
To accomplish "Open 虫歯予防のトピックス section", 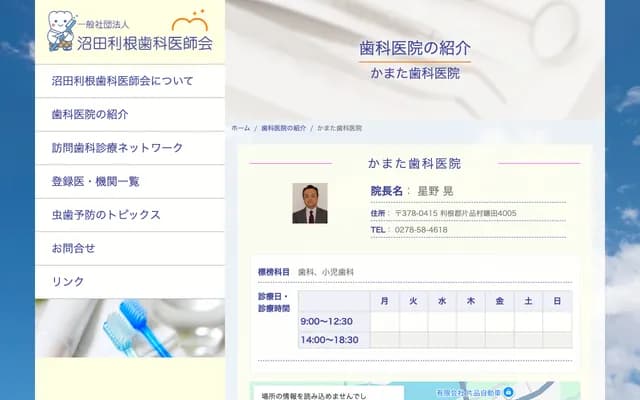I will [x=106, y=215].
